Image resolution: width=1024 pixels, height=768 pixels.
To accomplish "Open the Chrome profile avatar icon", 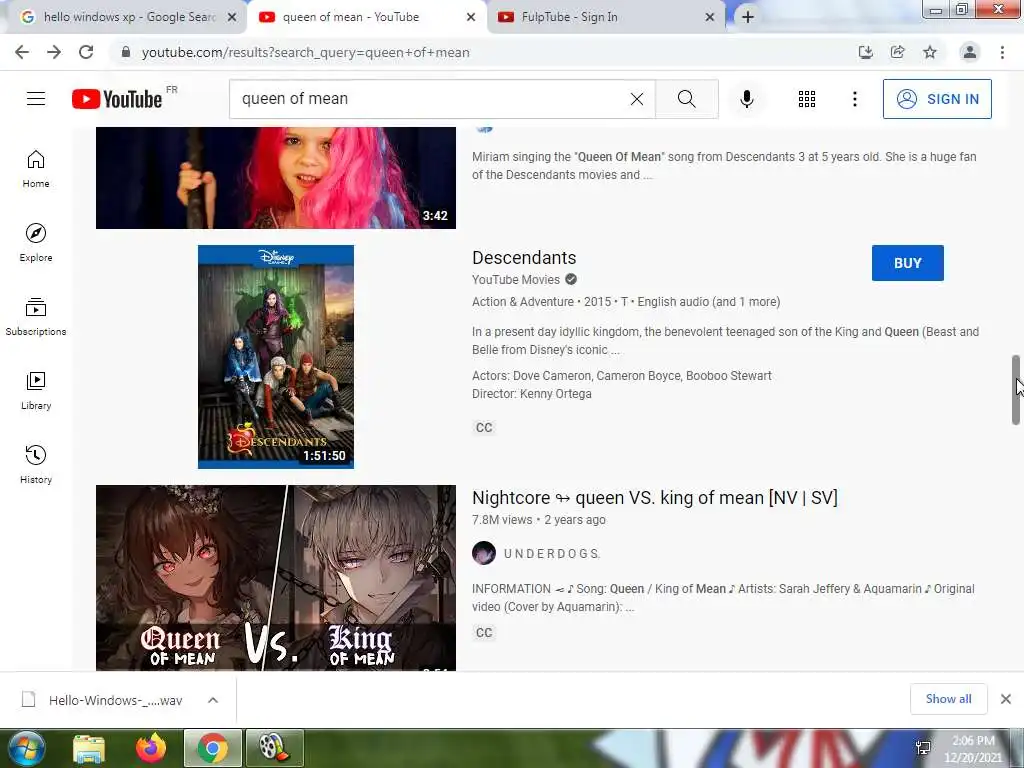I will (x=970, y=52).
